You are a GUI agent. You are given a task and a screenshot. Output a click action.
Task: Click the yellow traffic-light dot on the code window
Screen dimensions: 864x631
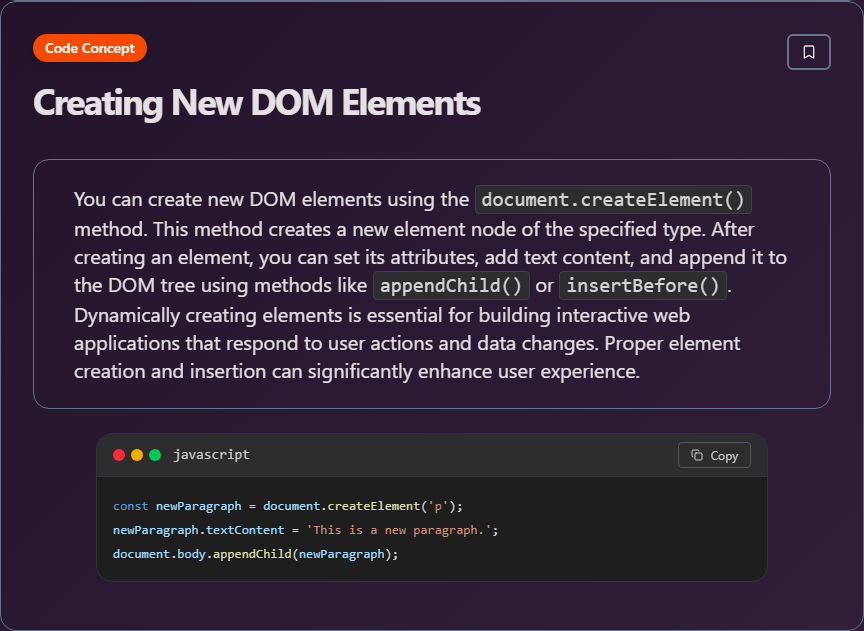pyautogui.click(x=137, y=454)
